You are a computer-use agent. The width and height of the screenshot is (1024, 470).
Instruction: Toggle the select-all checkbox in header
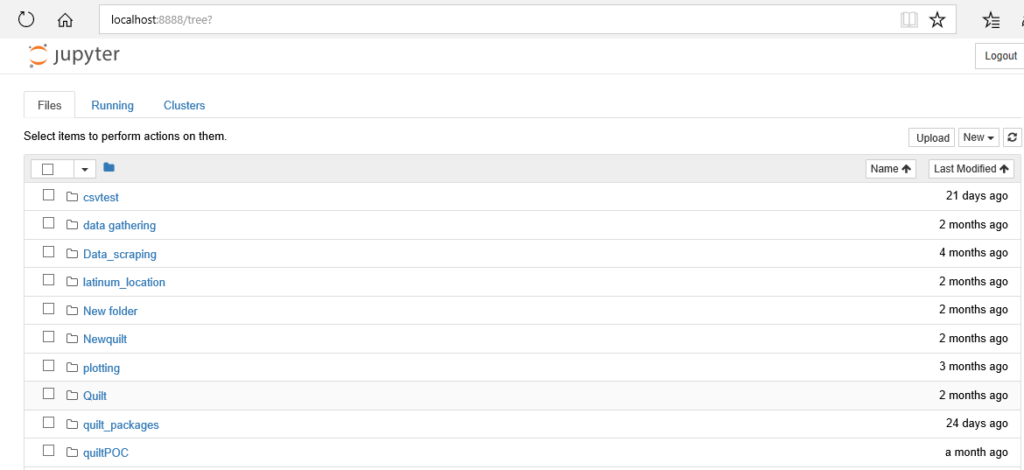pos(48,169)
